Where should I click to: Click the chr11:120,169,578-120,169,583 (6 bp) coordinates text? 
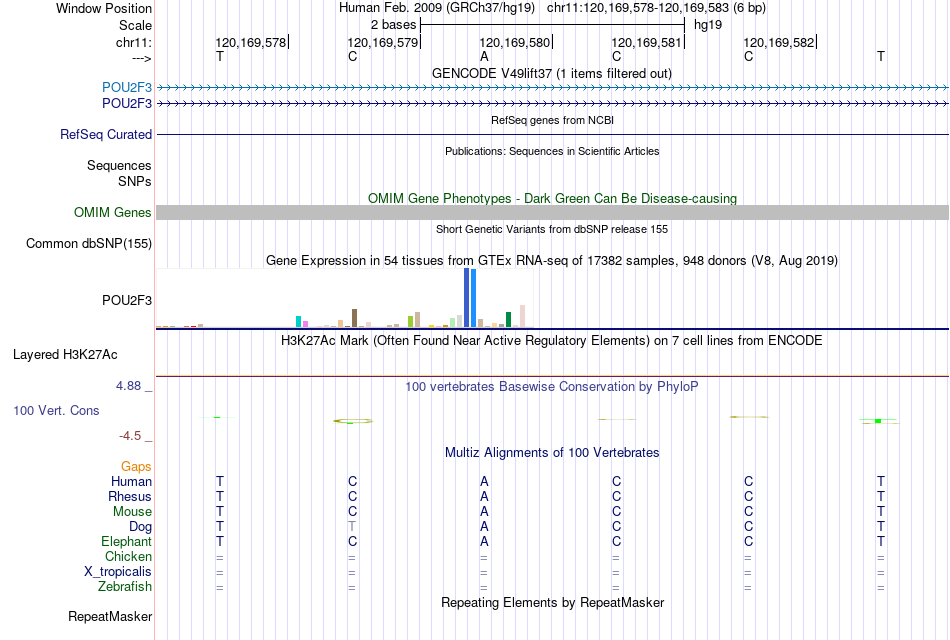pos(656,8)
